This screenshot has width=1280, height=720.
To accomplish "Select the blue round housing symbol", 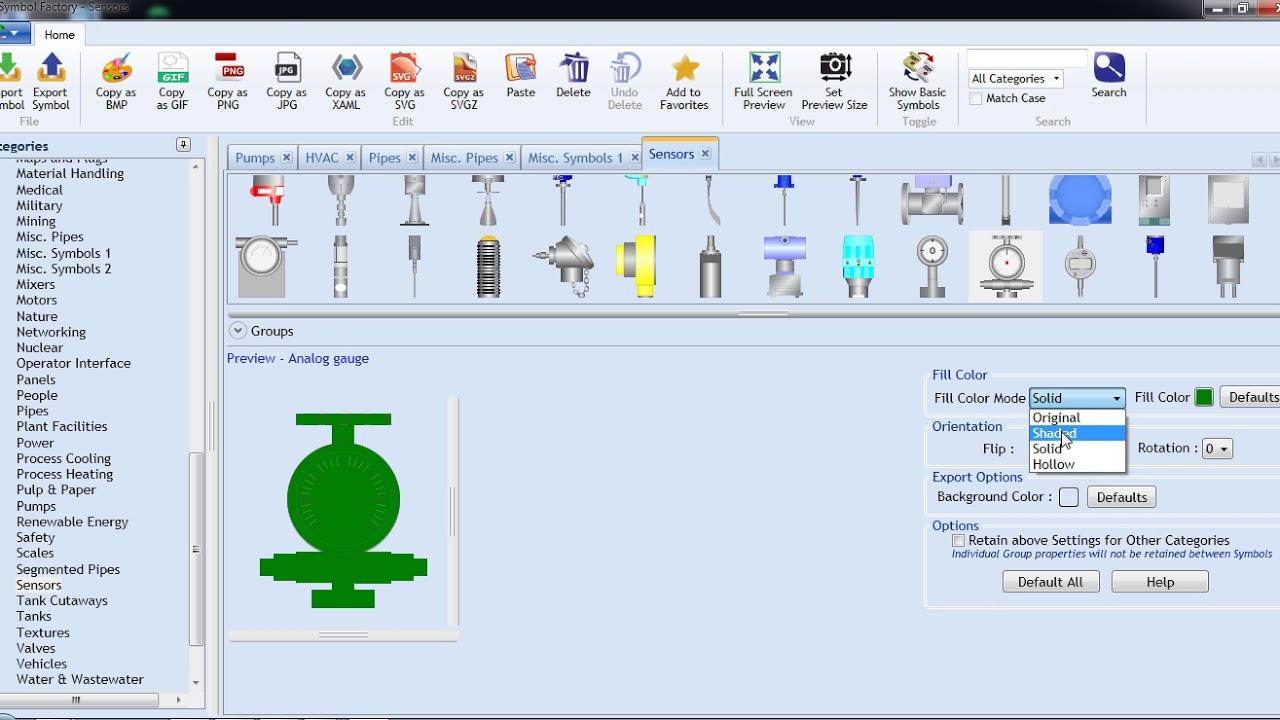I will pos(1080,199).
